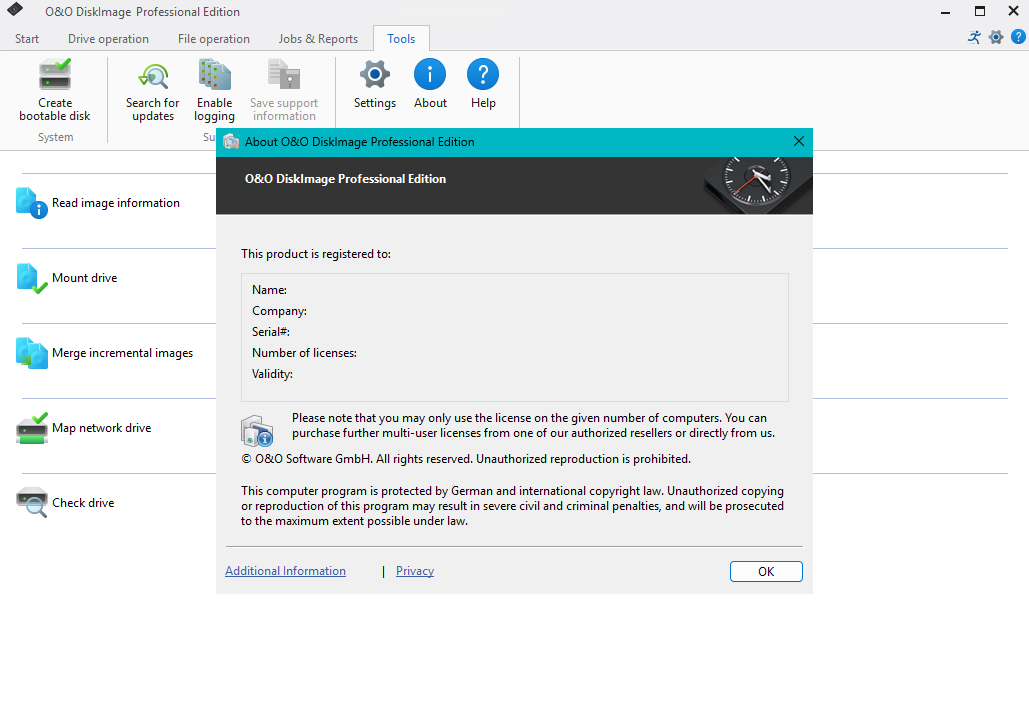Open the Drive operation tab
This screenshot has width=1029, height=721.
tap(108, 39)
